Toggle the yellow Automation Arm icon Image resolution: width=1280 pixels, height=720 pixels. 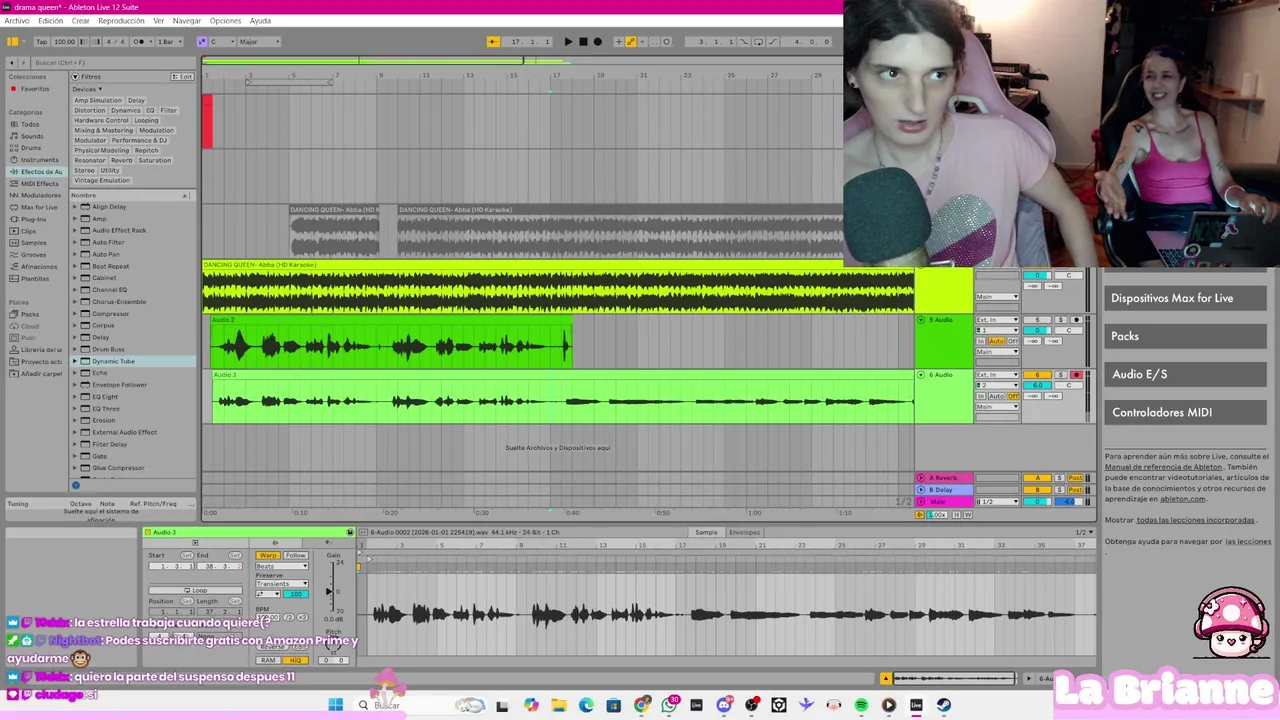coord(630,41)
